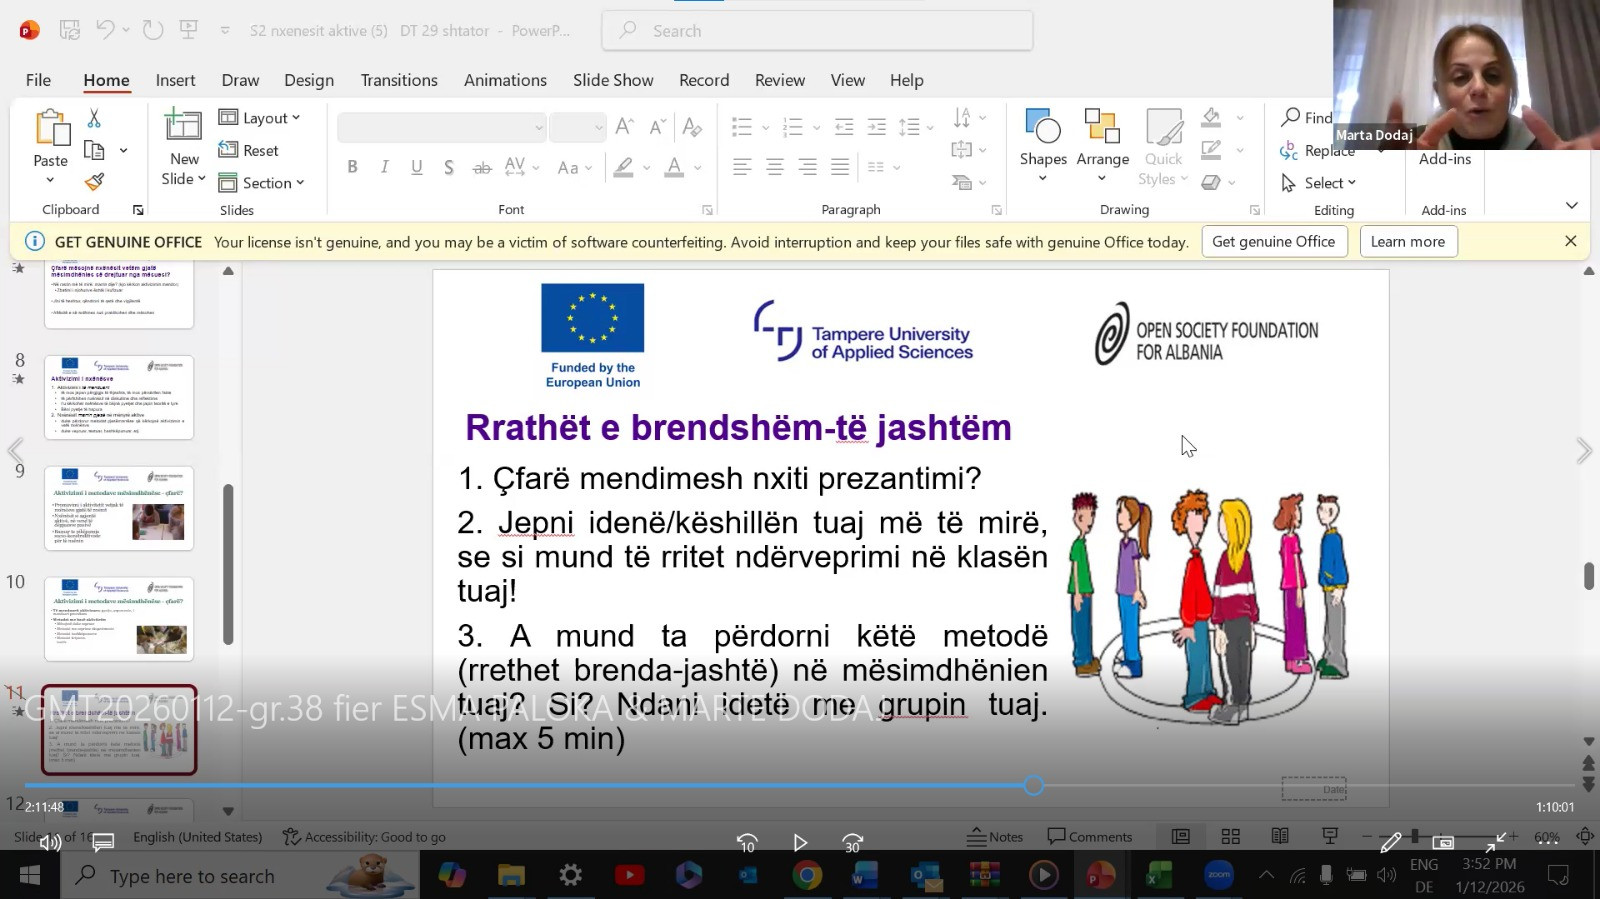Copy the selection in Clipboard group
The height and width of the screenshot is (899, 1600).
94,150
